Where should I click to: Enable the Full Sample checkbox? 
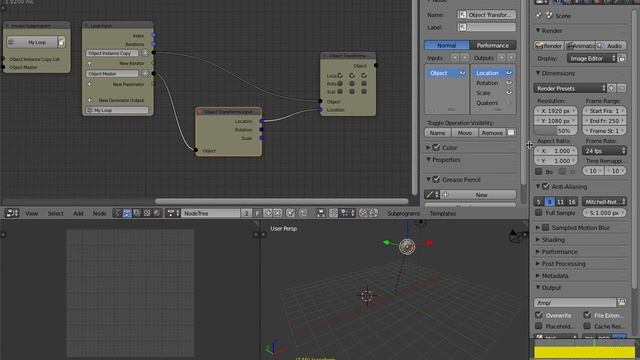click(x=539, y=213)
